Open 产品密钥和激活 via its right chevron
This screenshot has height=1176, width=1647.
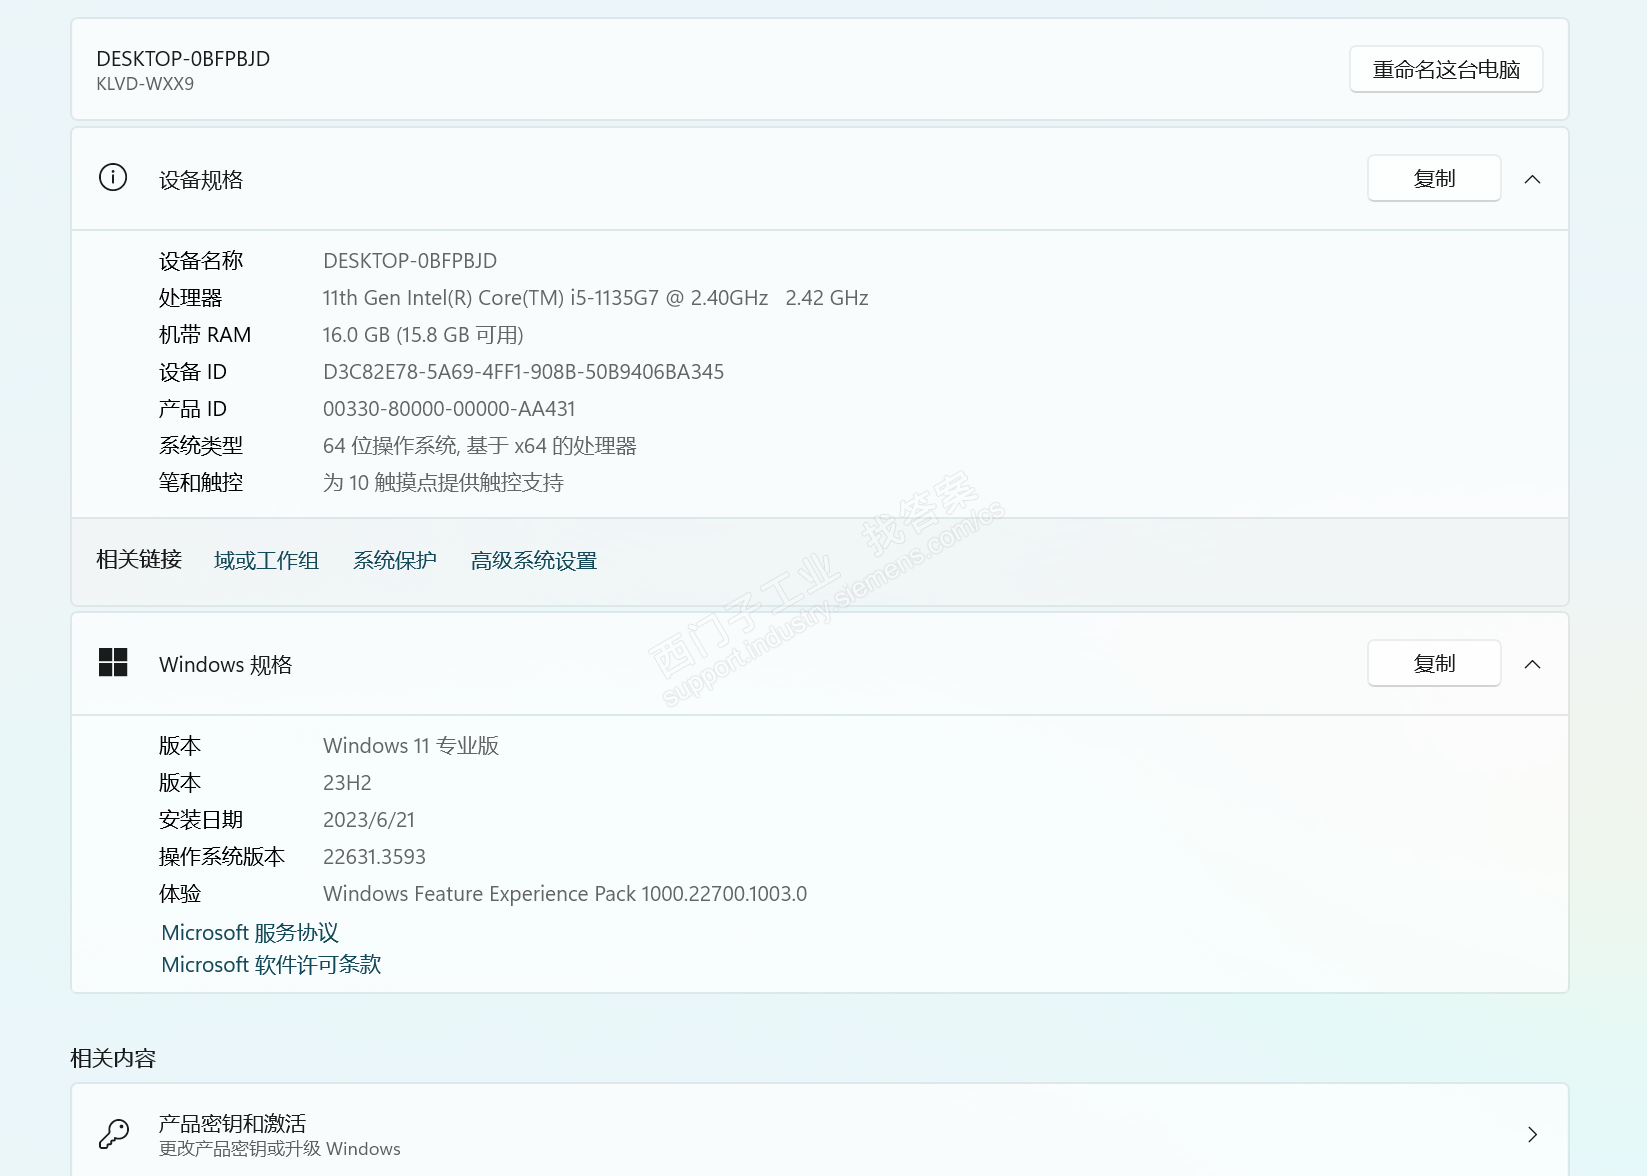pyautogui.click(x=1532, y=1134)
